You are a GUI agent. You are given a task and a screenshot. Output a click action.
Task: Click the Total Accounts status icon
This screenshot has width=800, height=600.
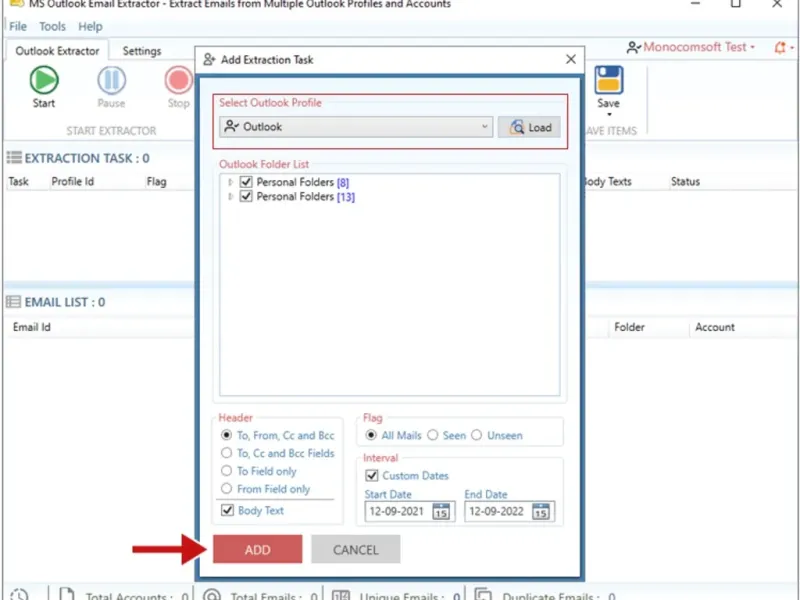click(x=66, y=594)
